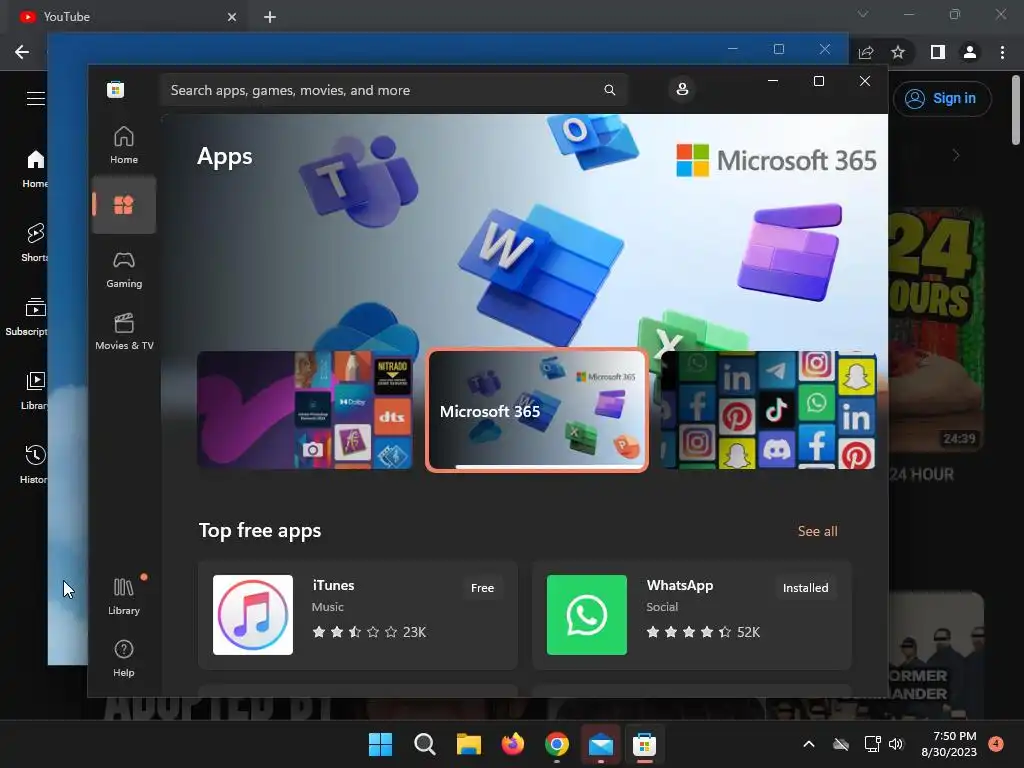This screenshot has height=768, width=1024.
Task: Toggle Chrome side panel icon
Action: (938, 52)
